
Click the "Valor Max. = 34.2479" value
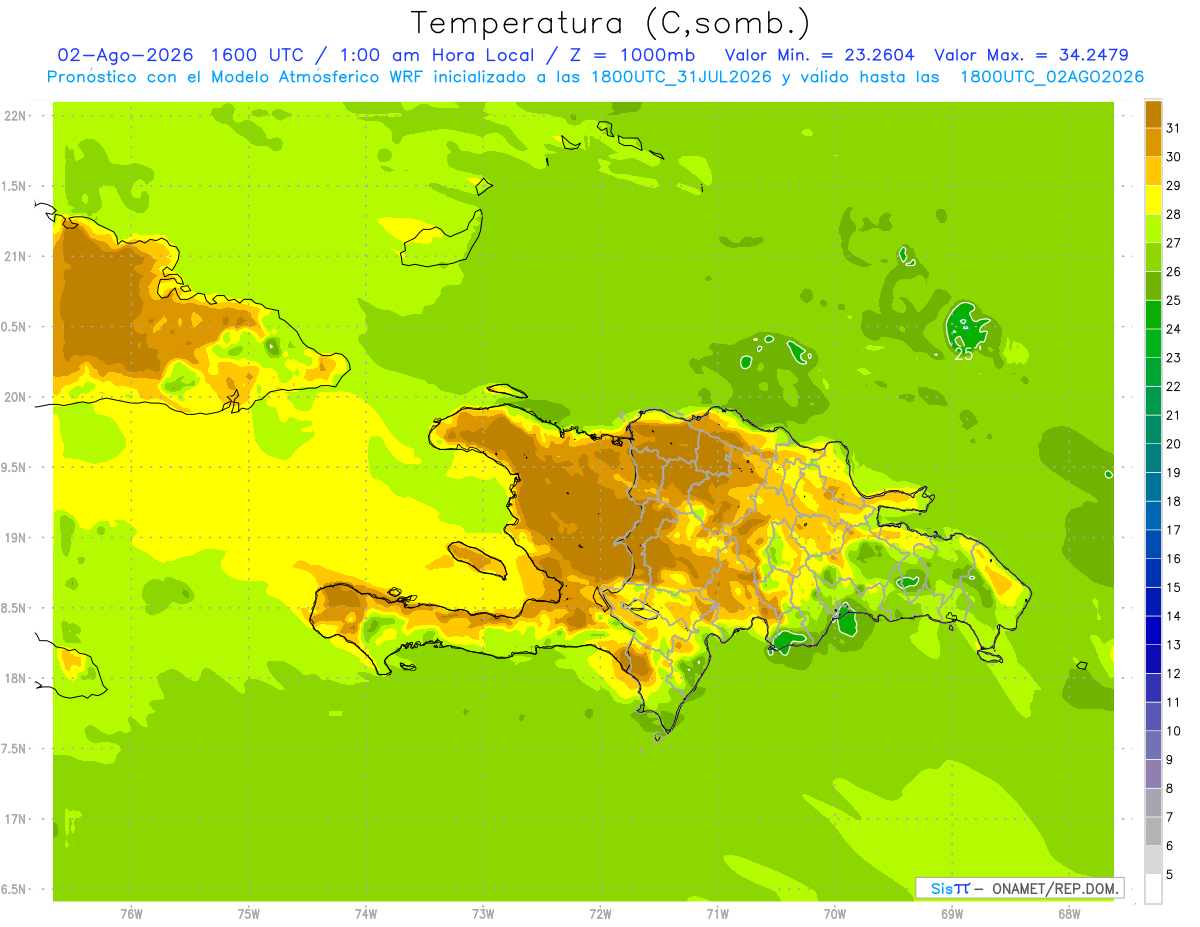tap(1031, 55)
